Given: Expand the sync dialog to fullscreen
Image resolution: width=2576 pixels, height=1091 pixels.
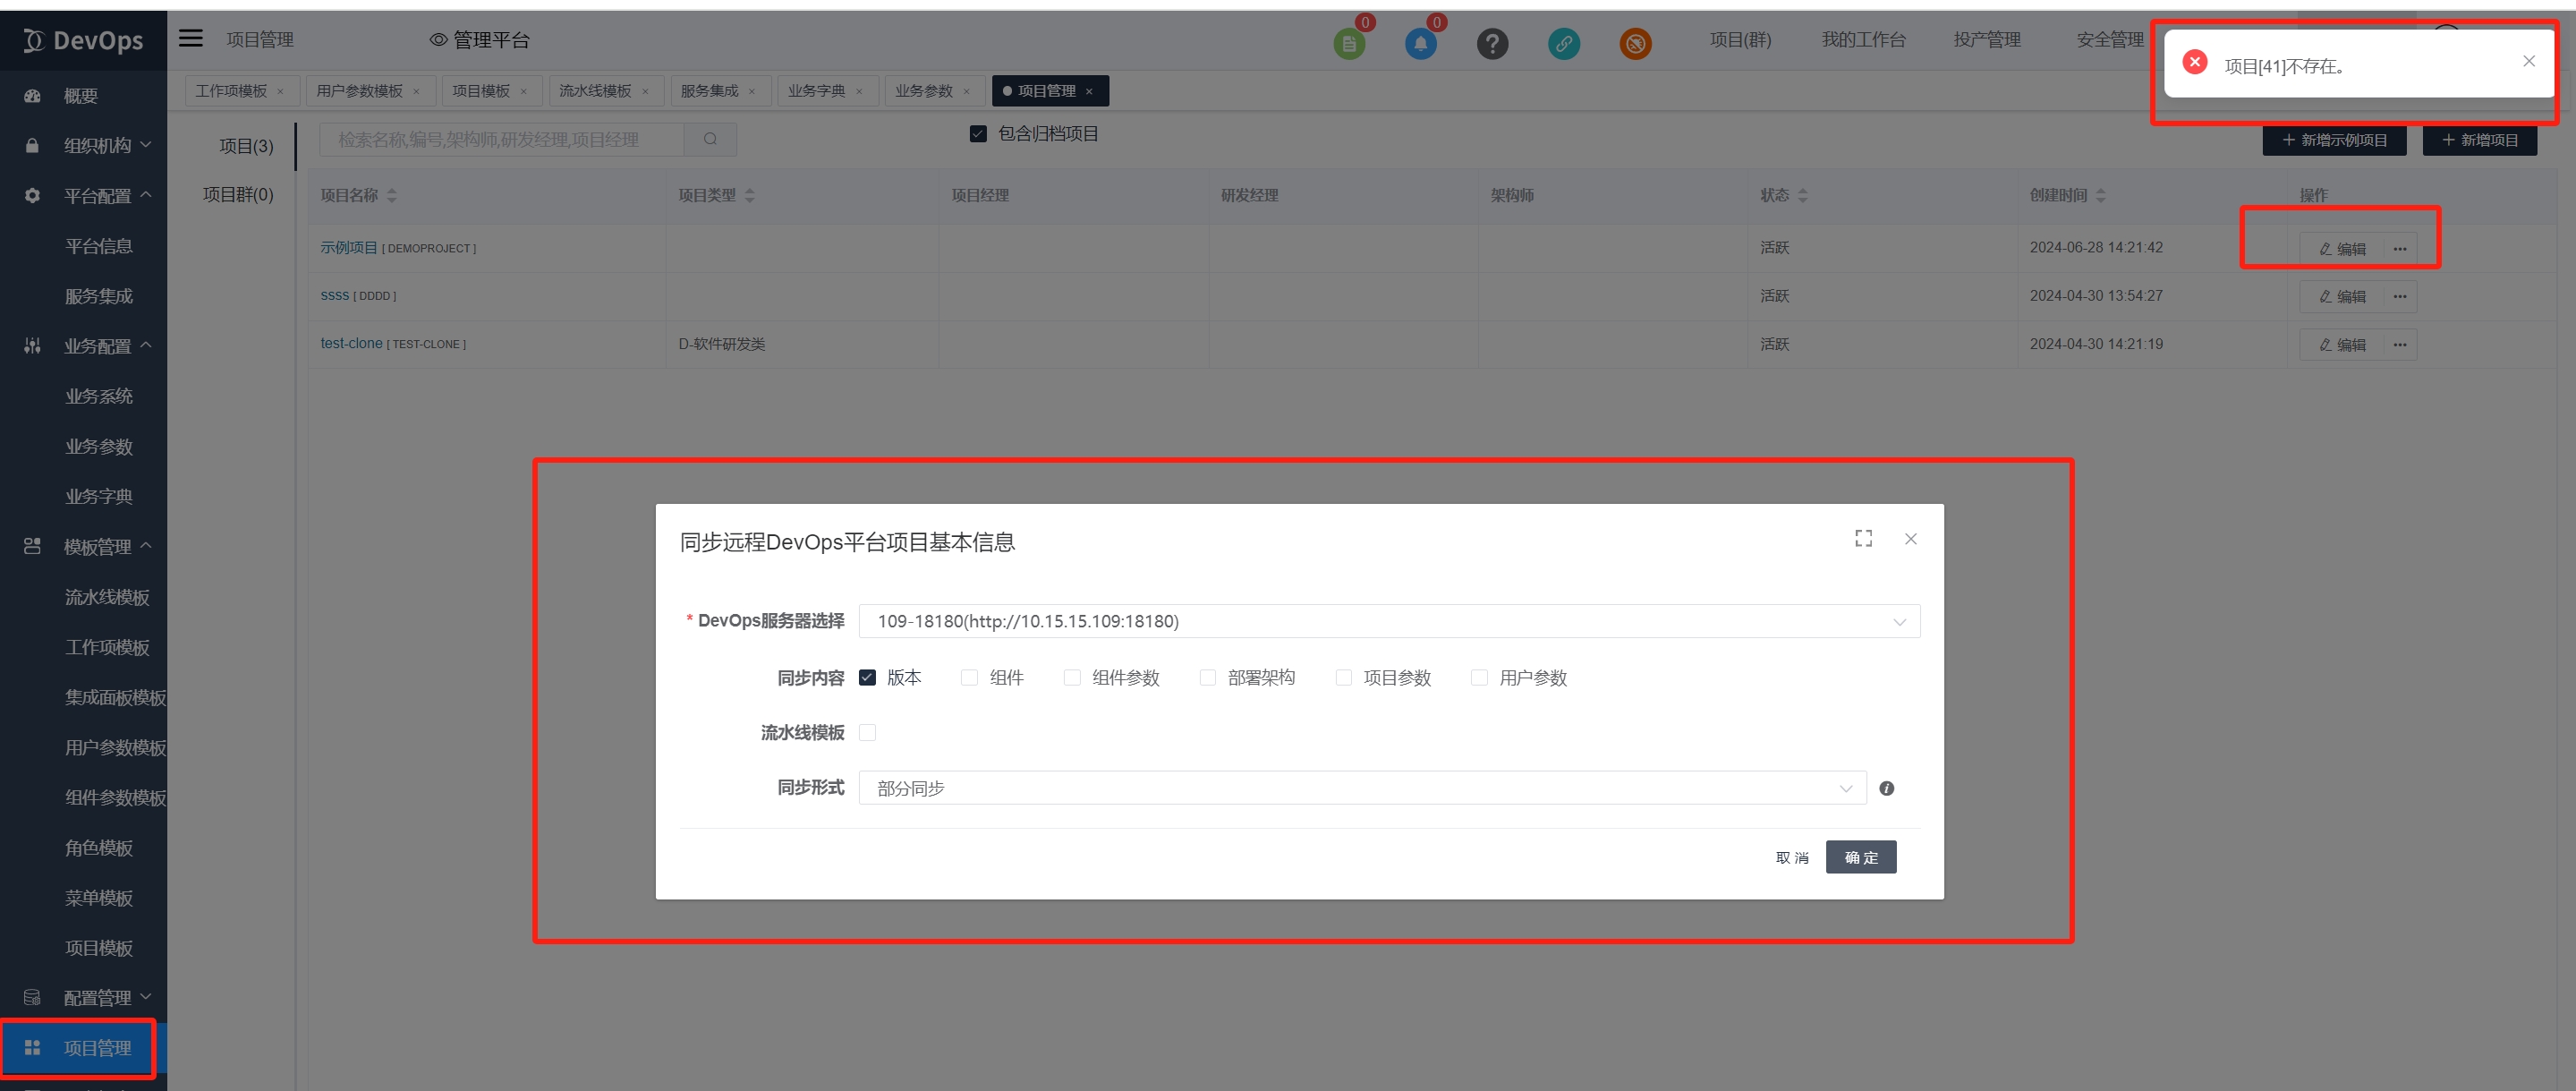Looking at the screenshot, I should (x=1863, y=539).
